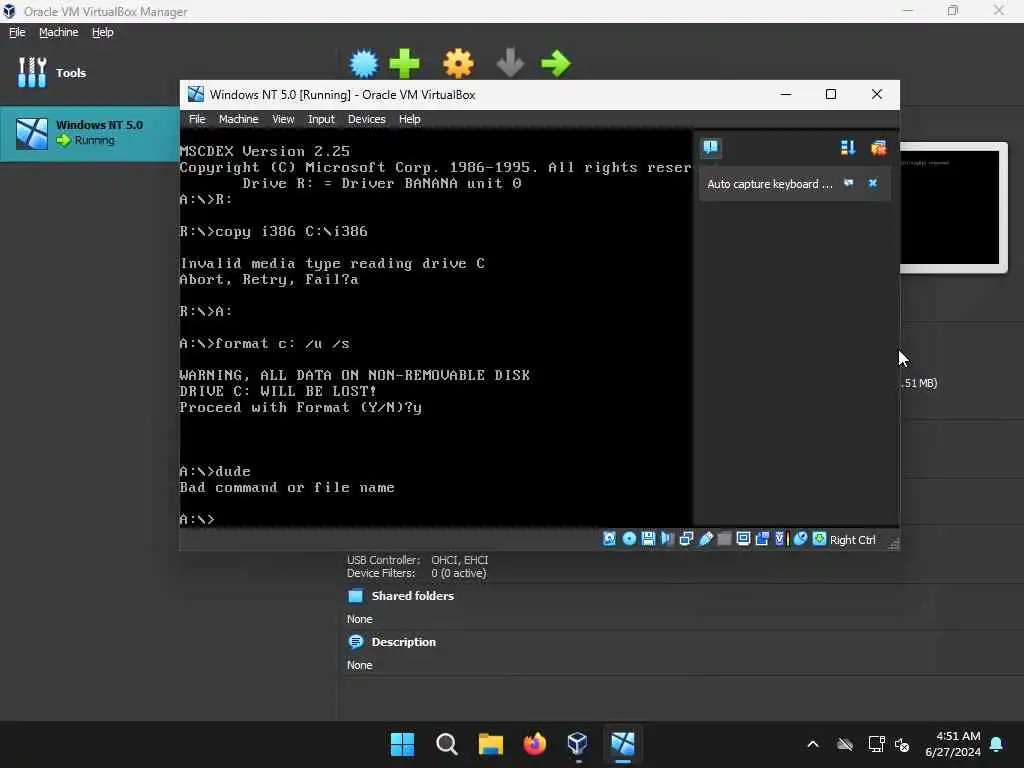Click the VM preview thumbnail in Manager
1024x768 pixels.
(950, 207)
